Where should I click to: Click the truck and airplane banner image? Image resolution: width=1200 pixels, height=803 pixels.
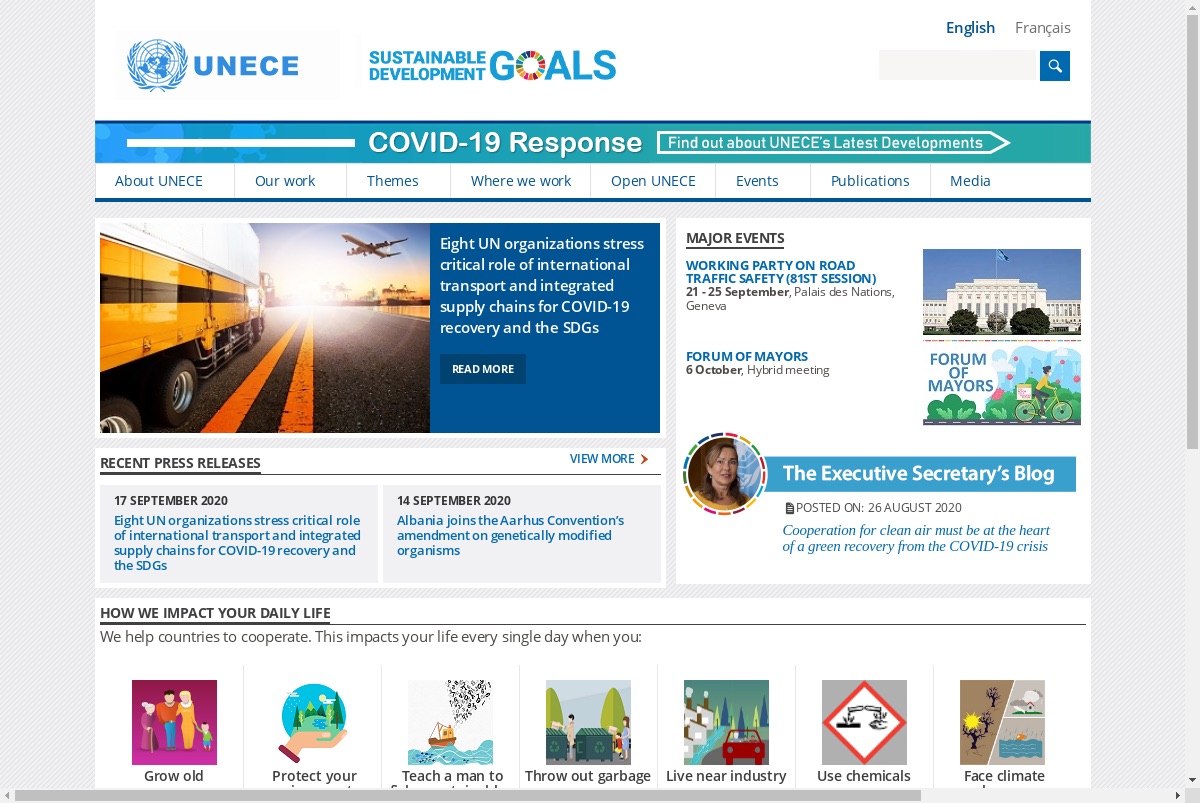coord(265,328)
